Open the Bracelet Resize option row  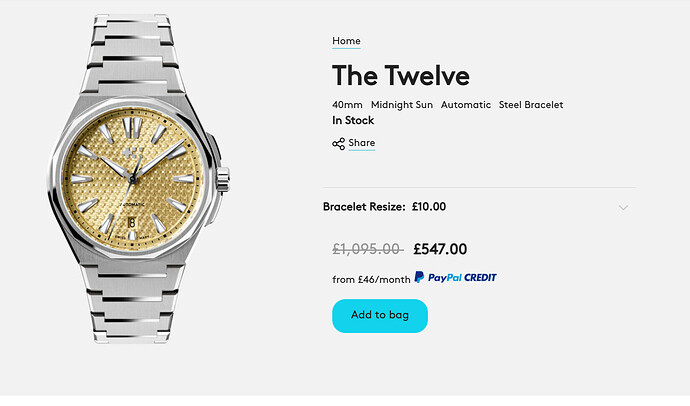click(479, 207)
